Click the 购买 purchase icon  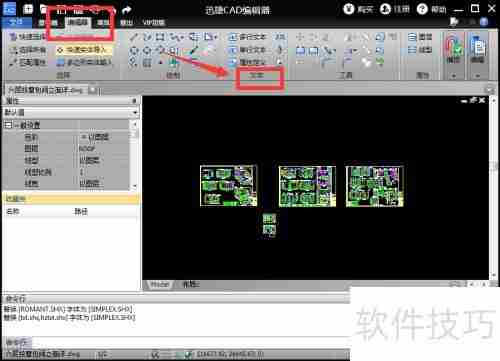(349, 9)
